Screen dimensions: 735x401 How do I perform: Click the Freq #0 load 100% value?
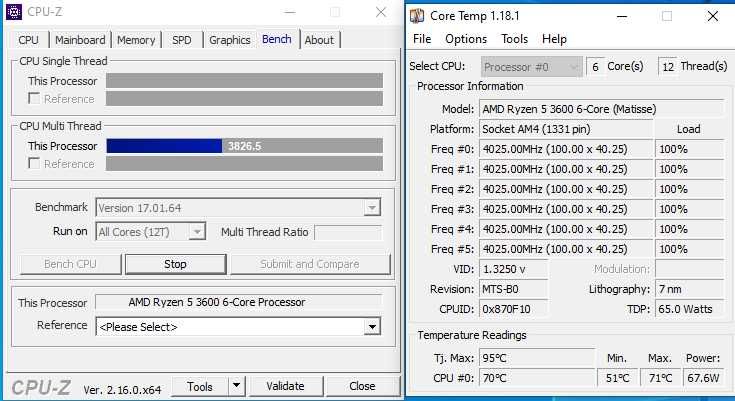[690, 149]
